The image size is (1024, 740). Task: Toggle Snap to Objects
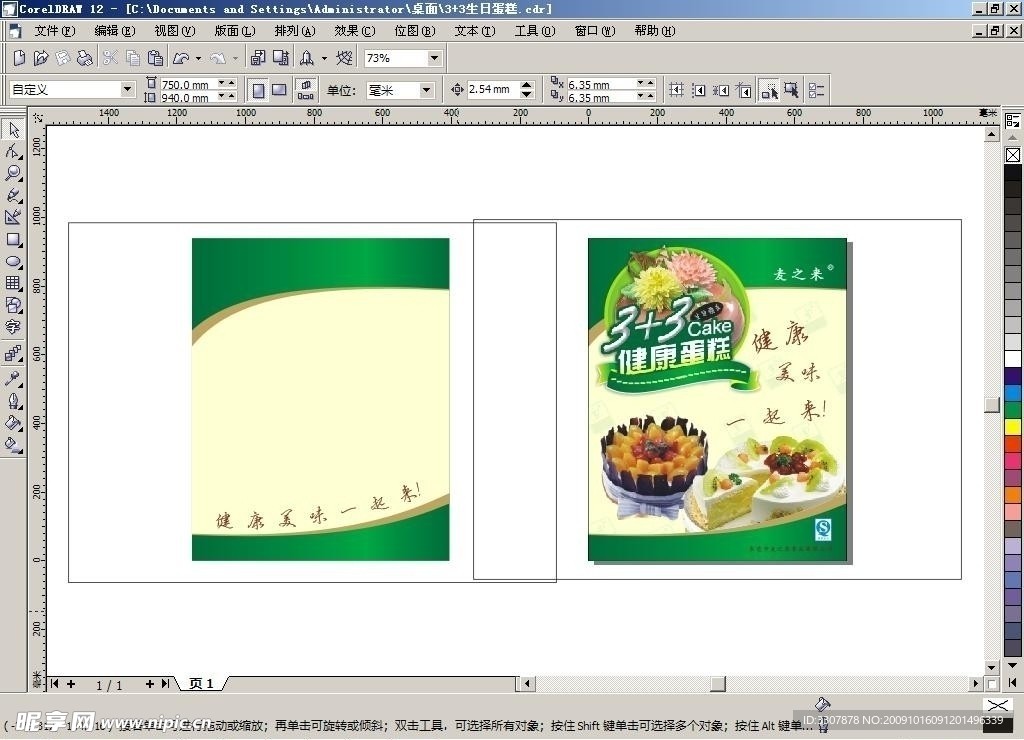(x=721, y=90)
